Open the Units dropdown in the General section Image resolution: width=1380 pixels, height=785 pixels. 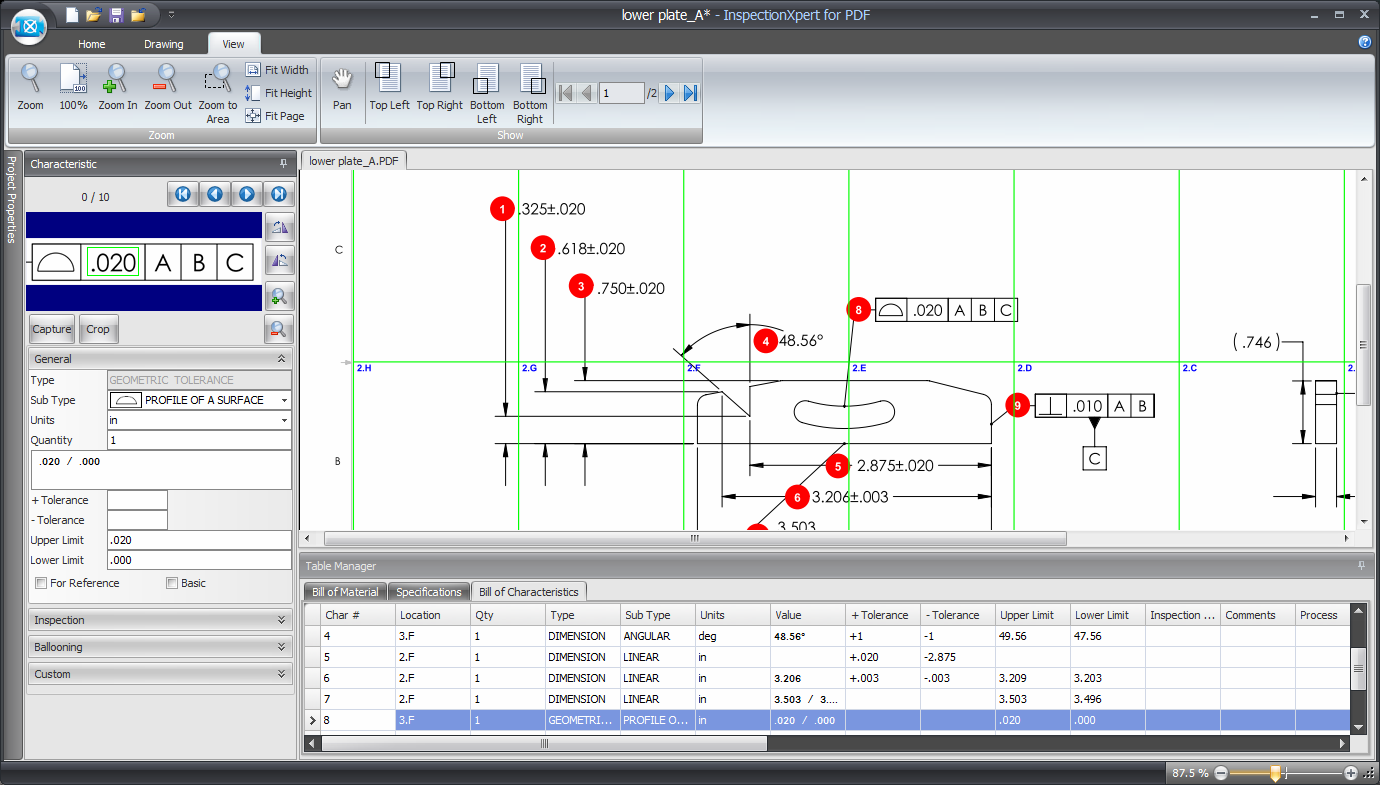coord(284,420)
